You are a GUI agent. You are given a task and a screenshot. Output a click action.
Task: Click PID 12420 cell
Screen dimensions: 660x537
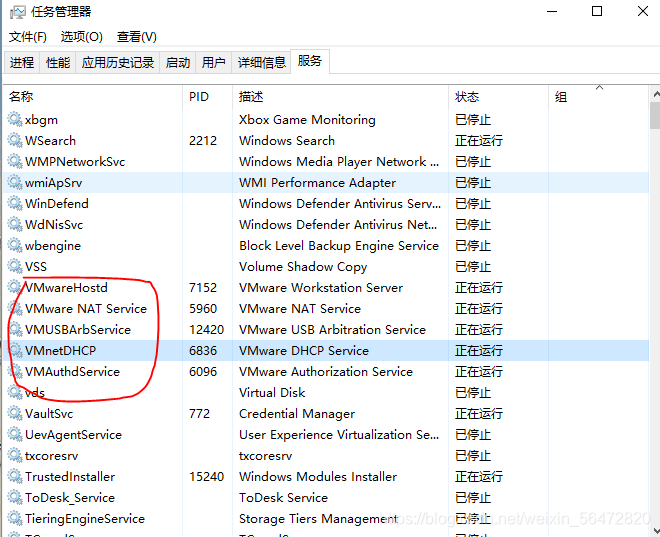tap(206, 330)
